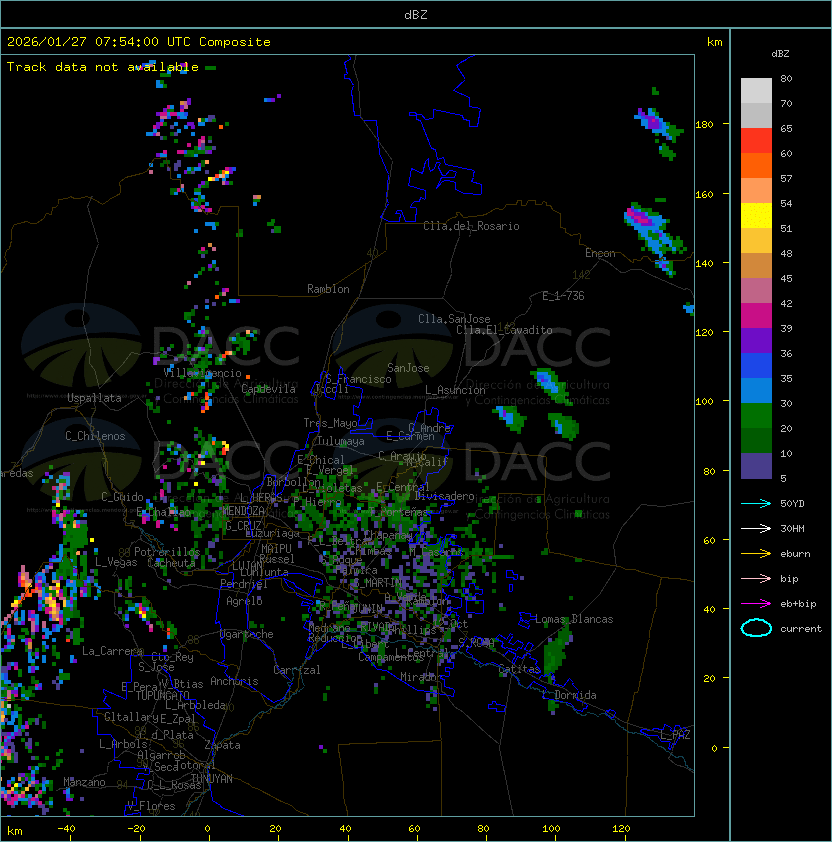Select the 54 dBZ yellow color swatch
Viewport: 832px width, 842px height.
[x=756, y=215]
